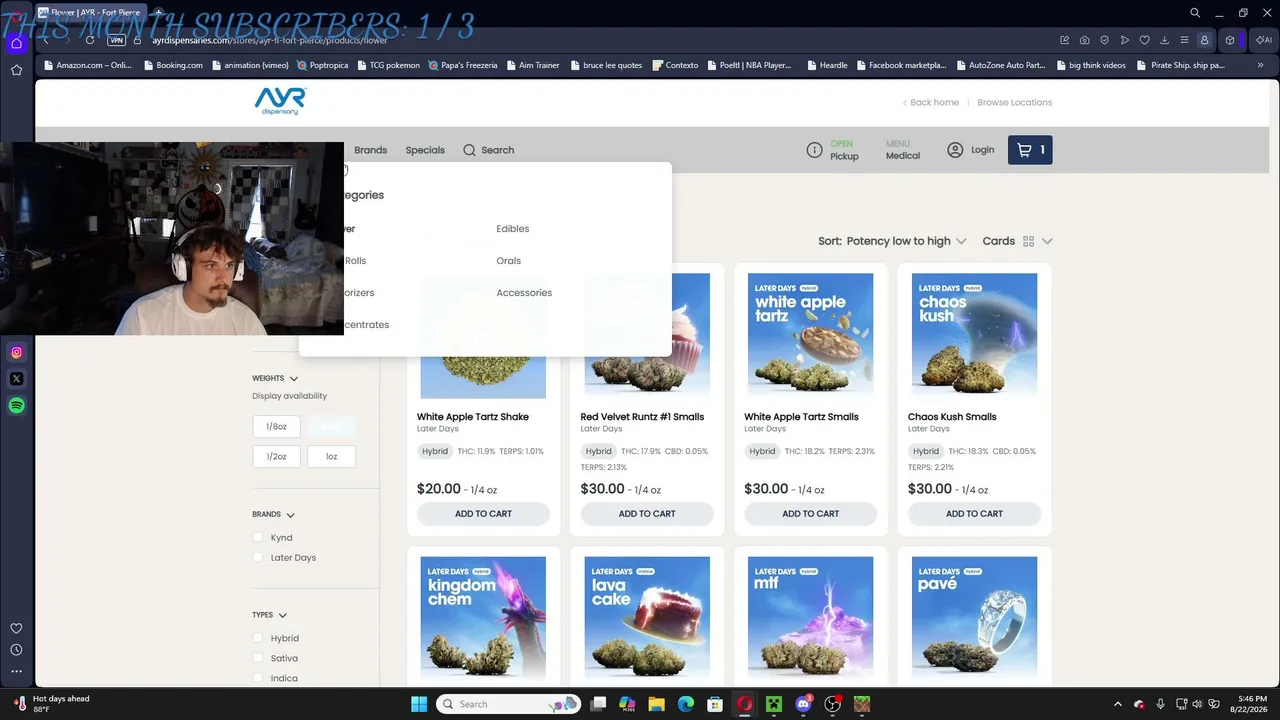1280x720 pixels.
Task: Check the Hybrid type checkbox
Action: click(x=258, y=638)
